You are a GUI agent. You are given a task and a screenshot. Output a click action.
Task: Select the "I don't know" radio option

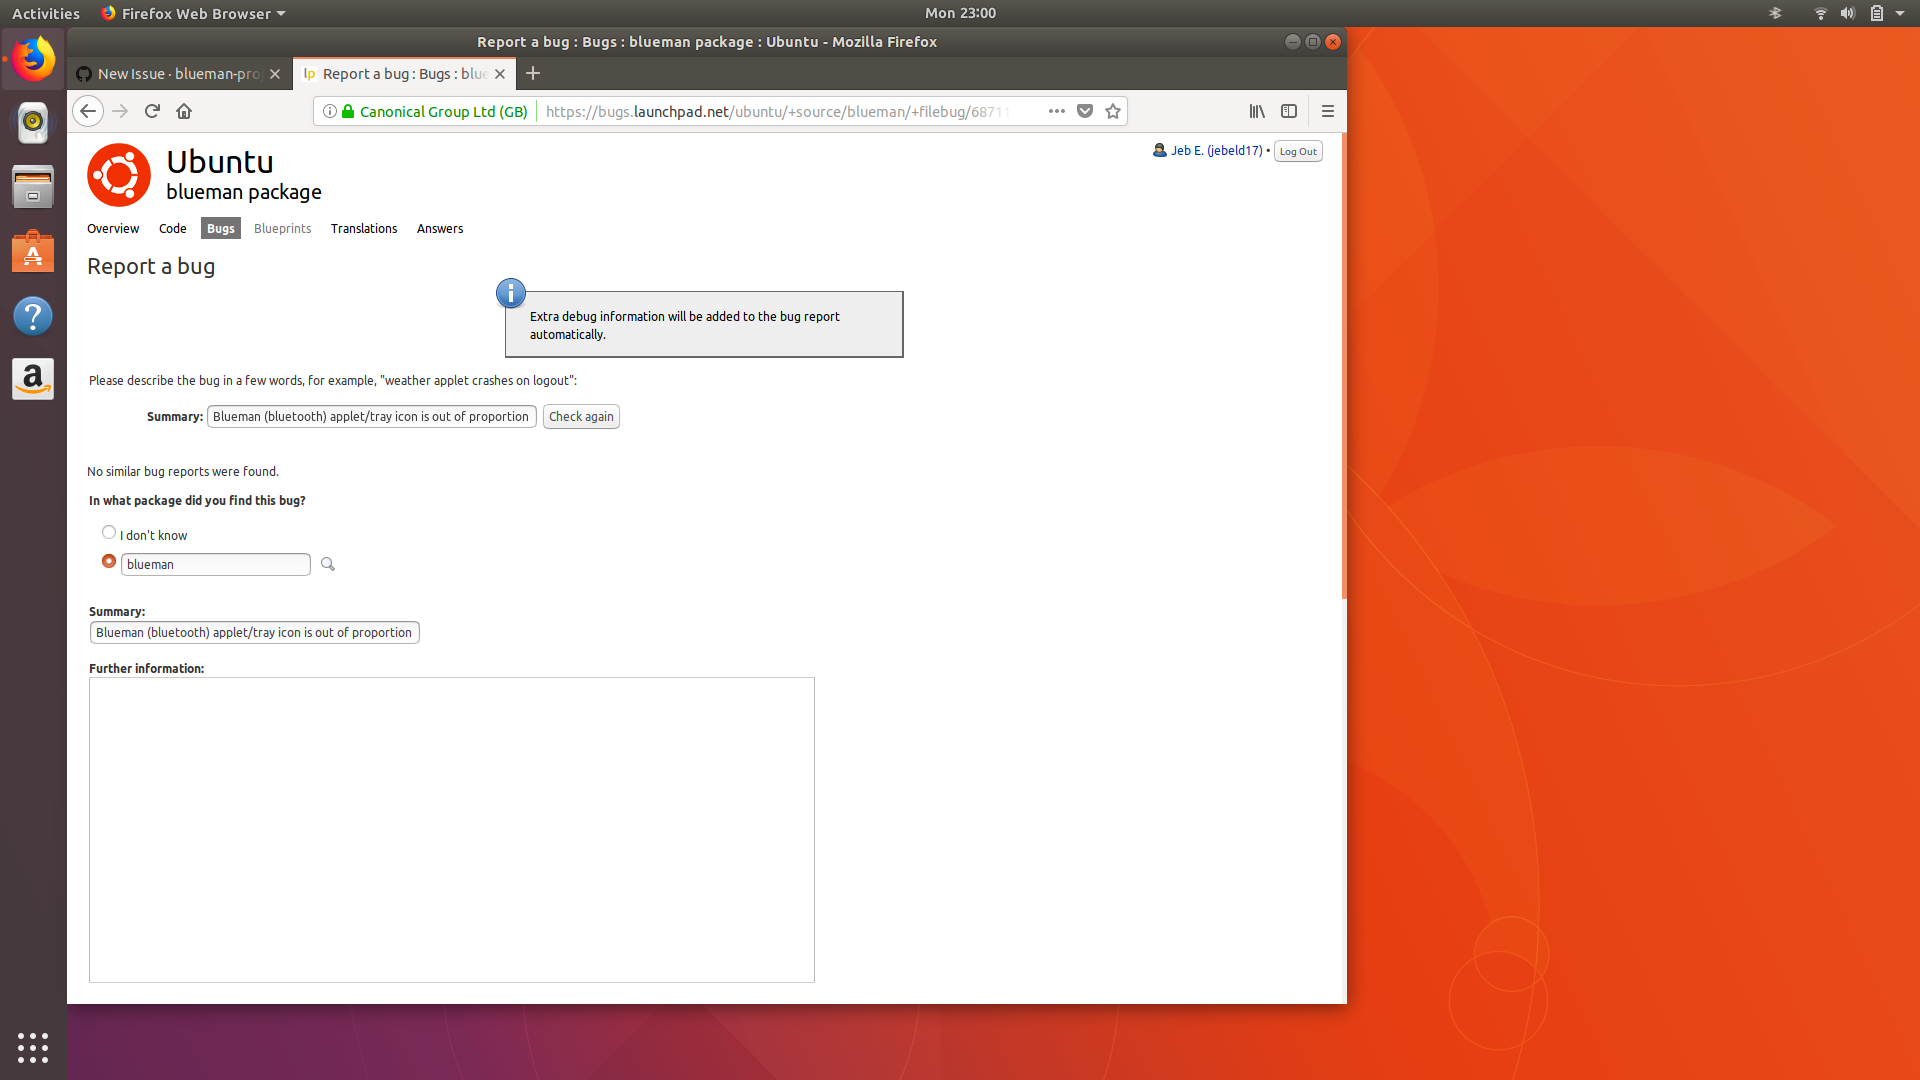(x=109, y=533)
